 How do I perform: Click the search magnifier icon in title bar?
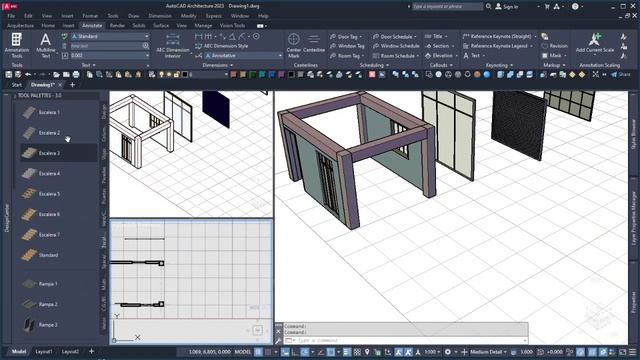coord(488,6)
